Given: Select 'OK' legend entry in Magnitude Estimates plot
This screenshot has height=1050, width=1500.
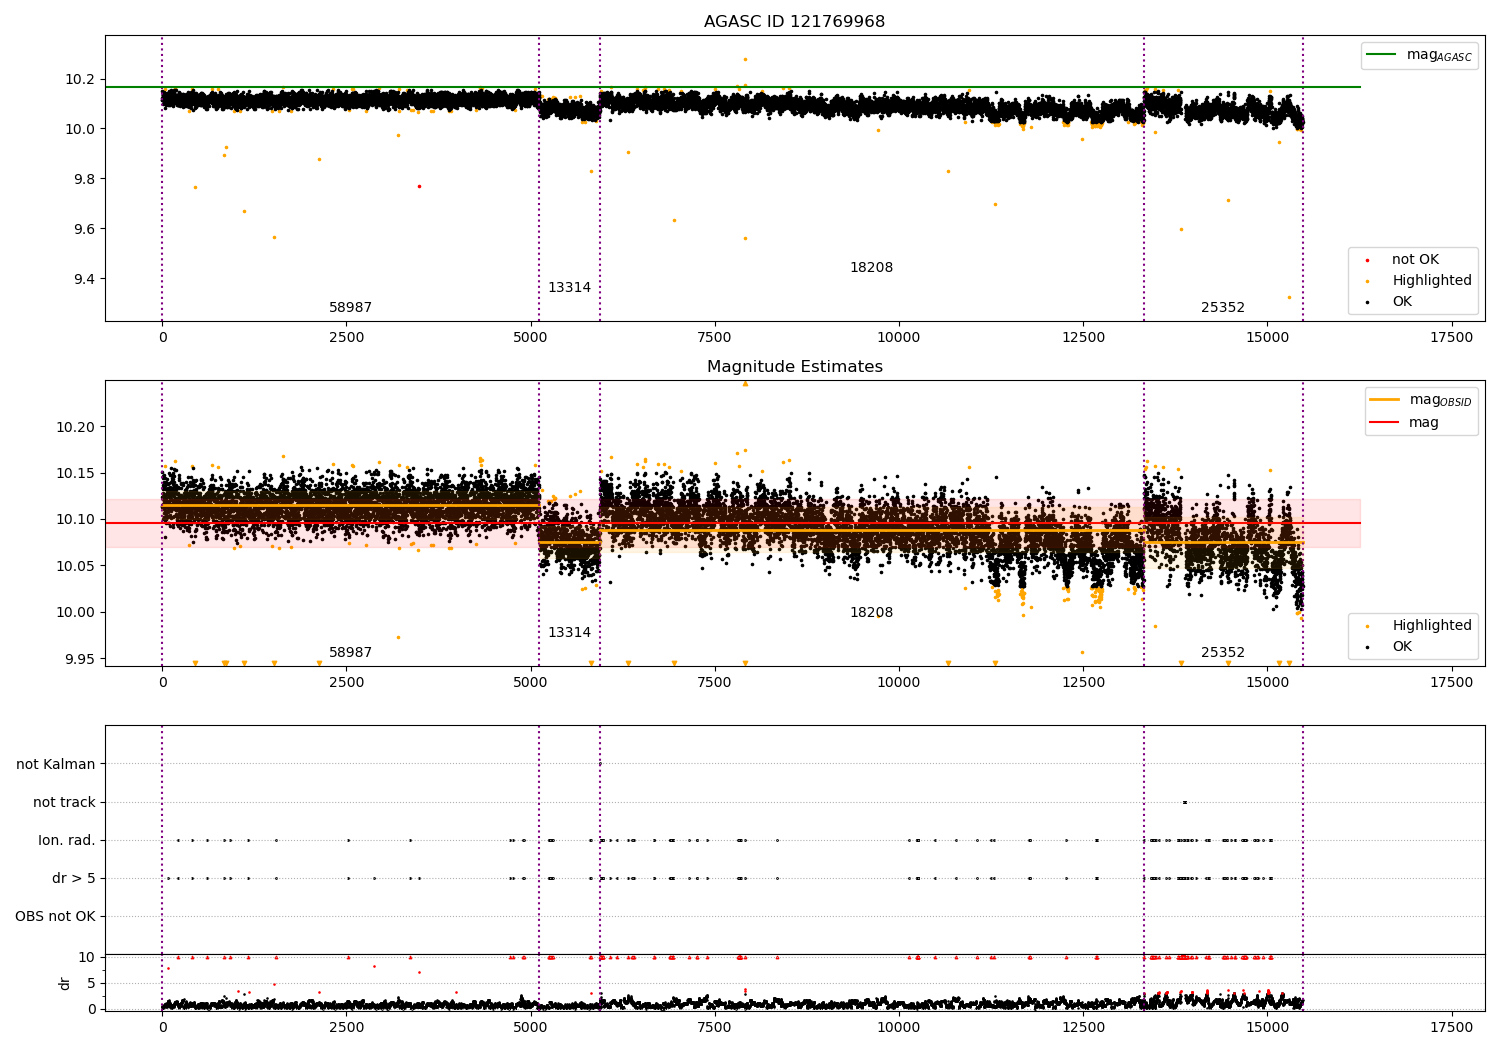Looking at the screenshot, I should point(1402,647).
